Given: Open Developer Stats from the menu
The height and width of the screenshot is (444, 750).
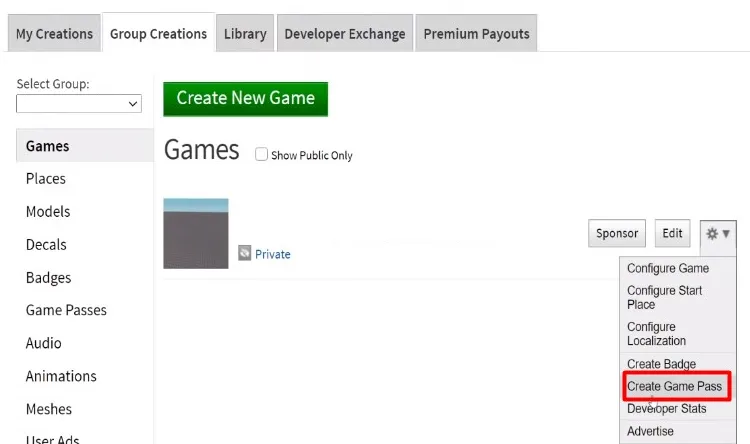Looking at the screenshot, I should click(x=666, y=409).
